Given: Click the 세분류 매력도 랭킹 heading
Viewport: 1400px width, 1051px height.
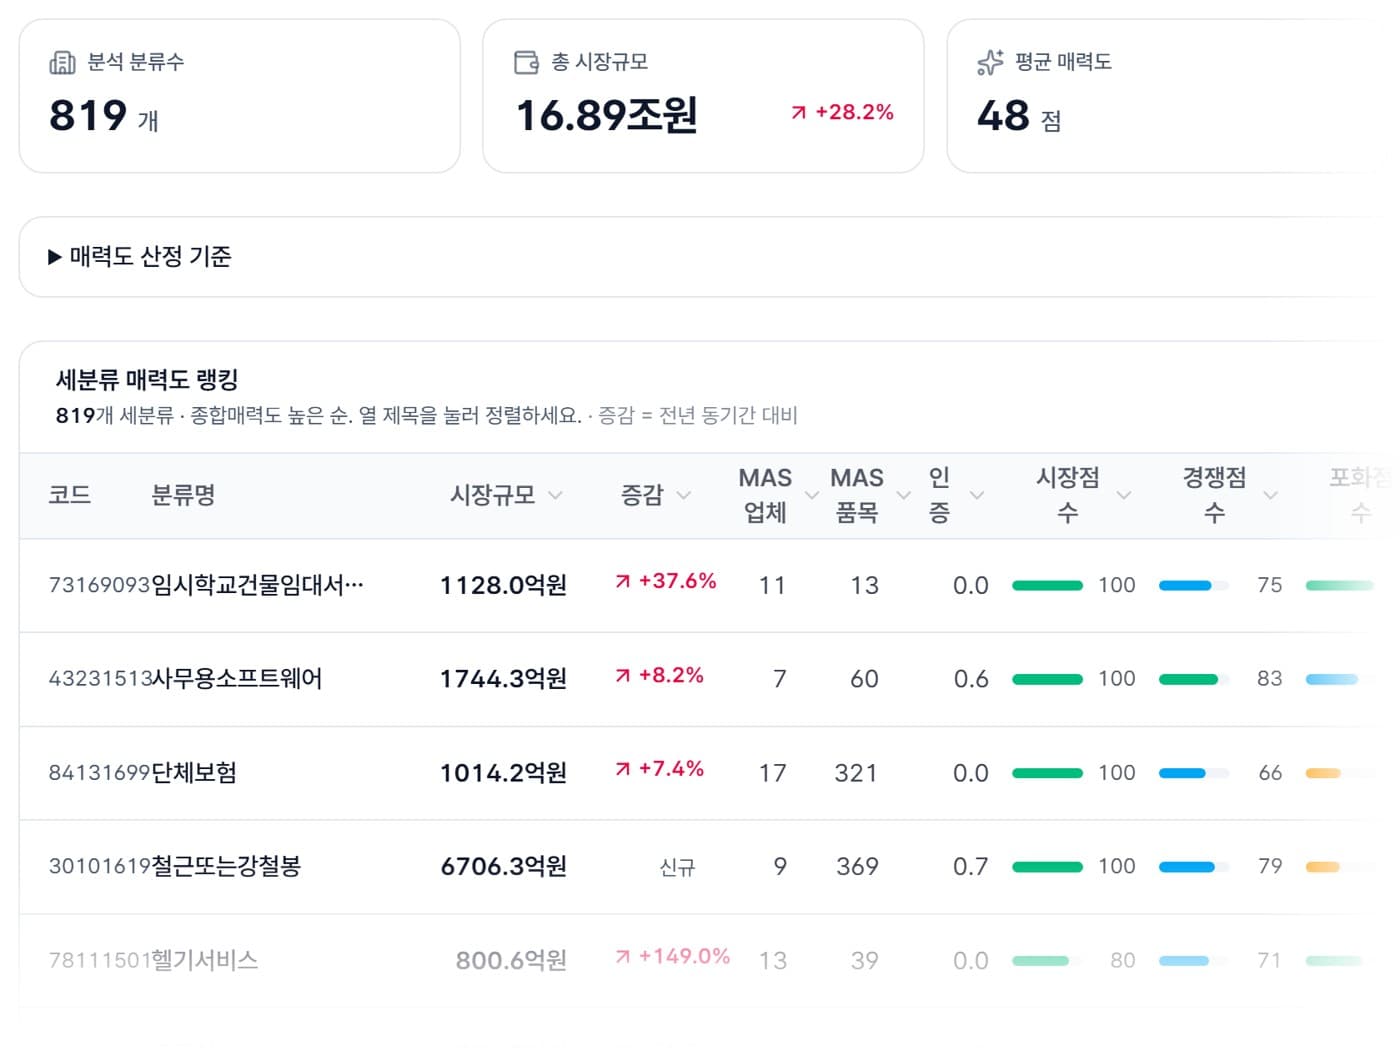Looking at the screenshot, I should [147, 380].
